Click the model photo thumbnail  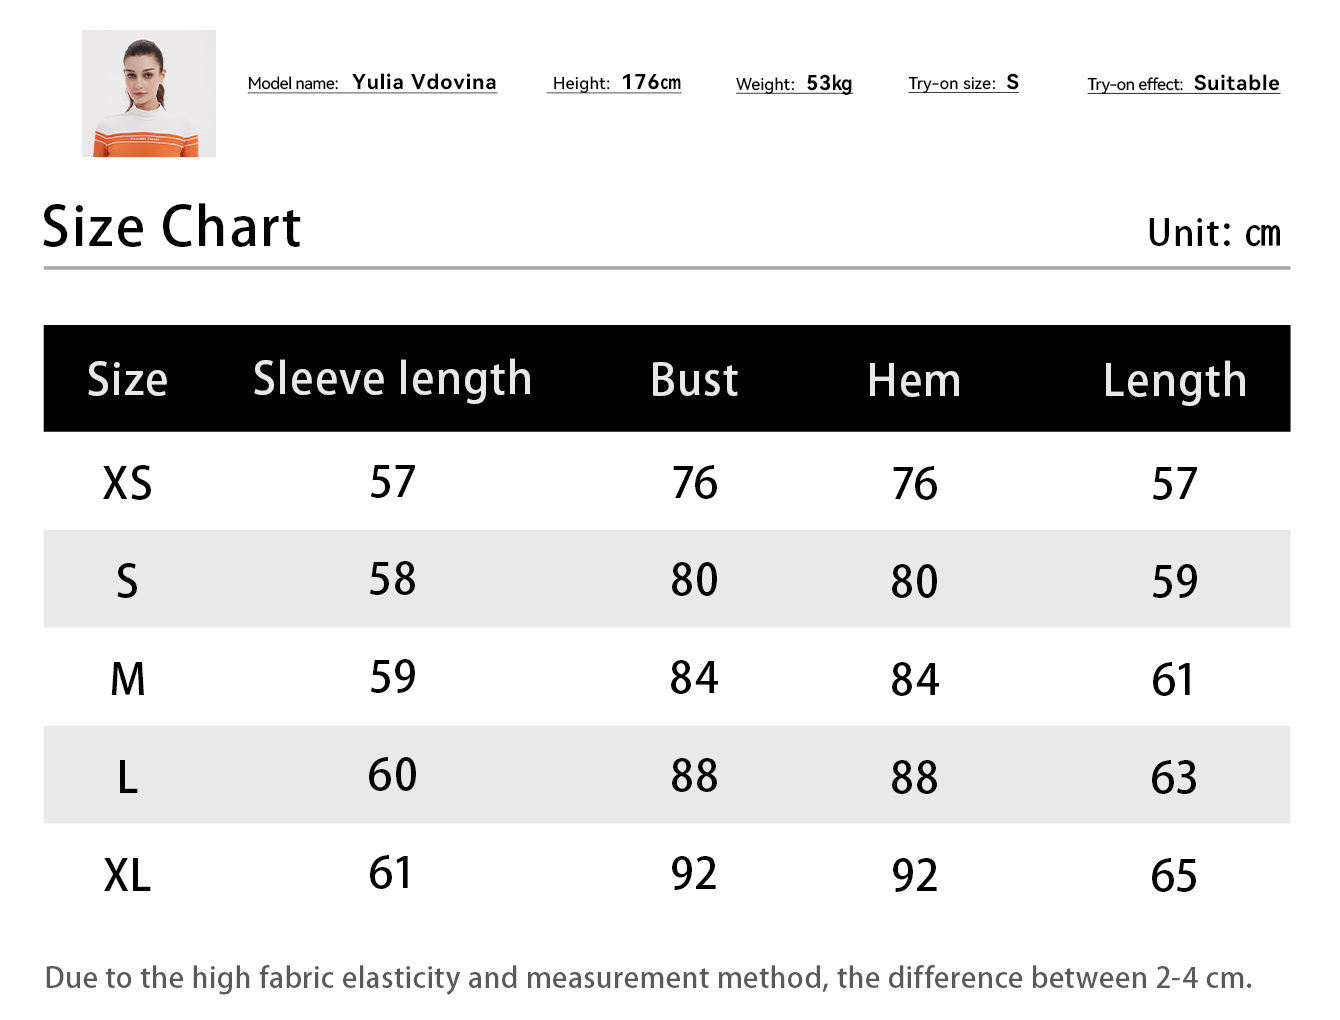pos(149,93)
